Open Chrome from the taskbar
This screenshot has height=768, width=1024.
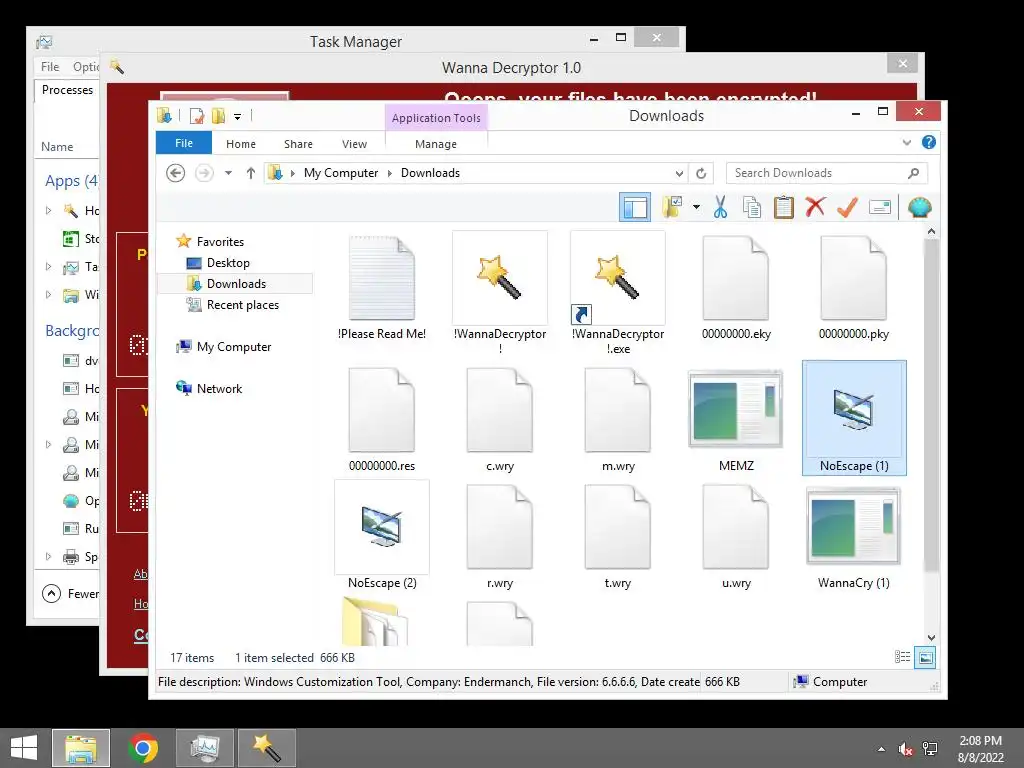pyautogui.click(x=143, y=748)
